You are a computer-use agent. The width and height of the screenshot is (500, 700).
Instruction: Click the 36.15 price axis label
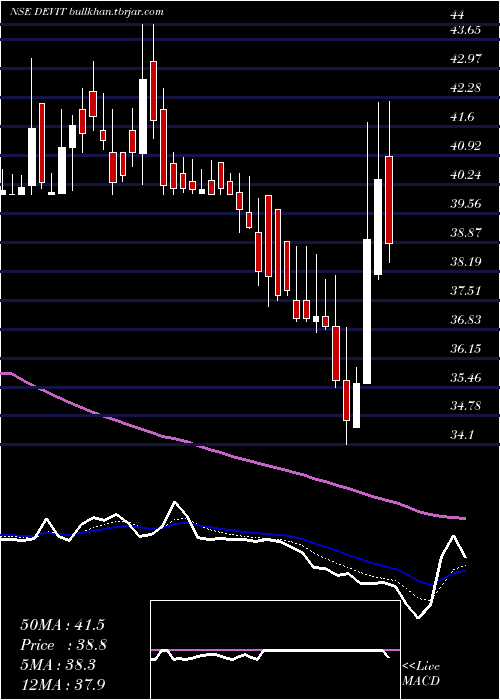point(466,348)
